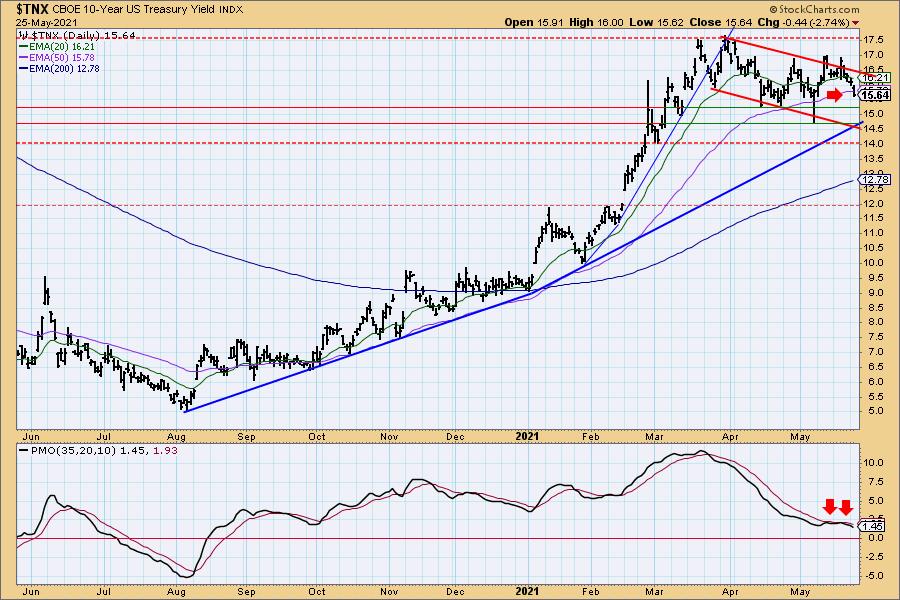Screen dimensions: 900x600
Task: Select the Low 15.62 value
Action: (655, 22)
